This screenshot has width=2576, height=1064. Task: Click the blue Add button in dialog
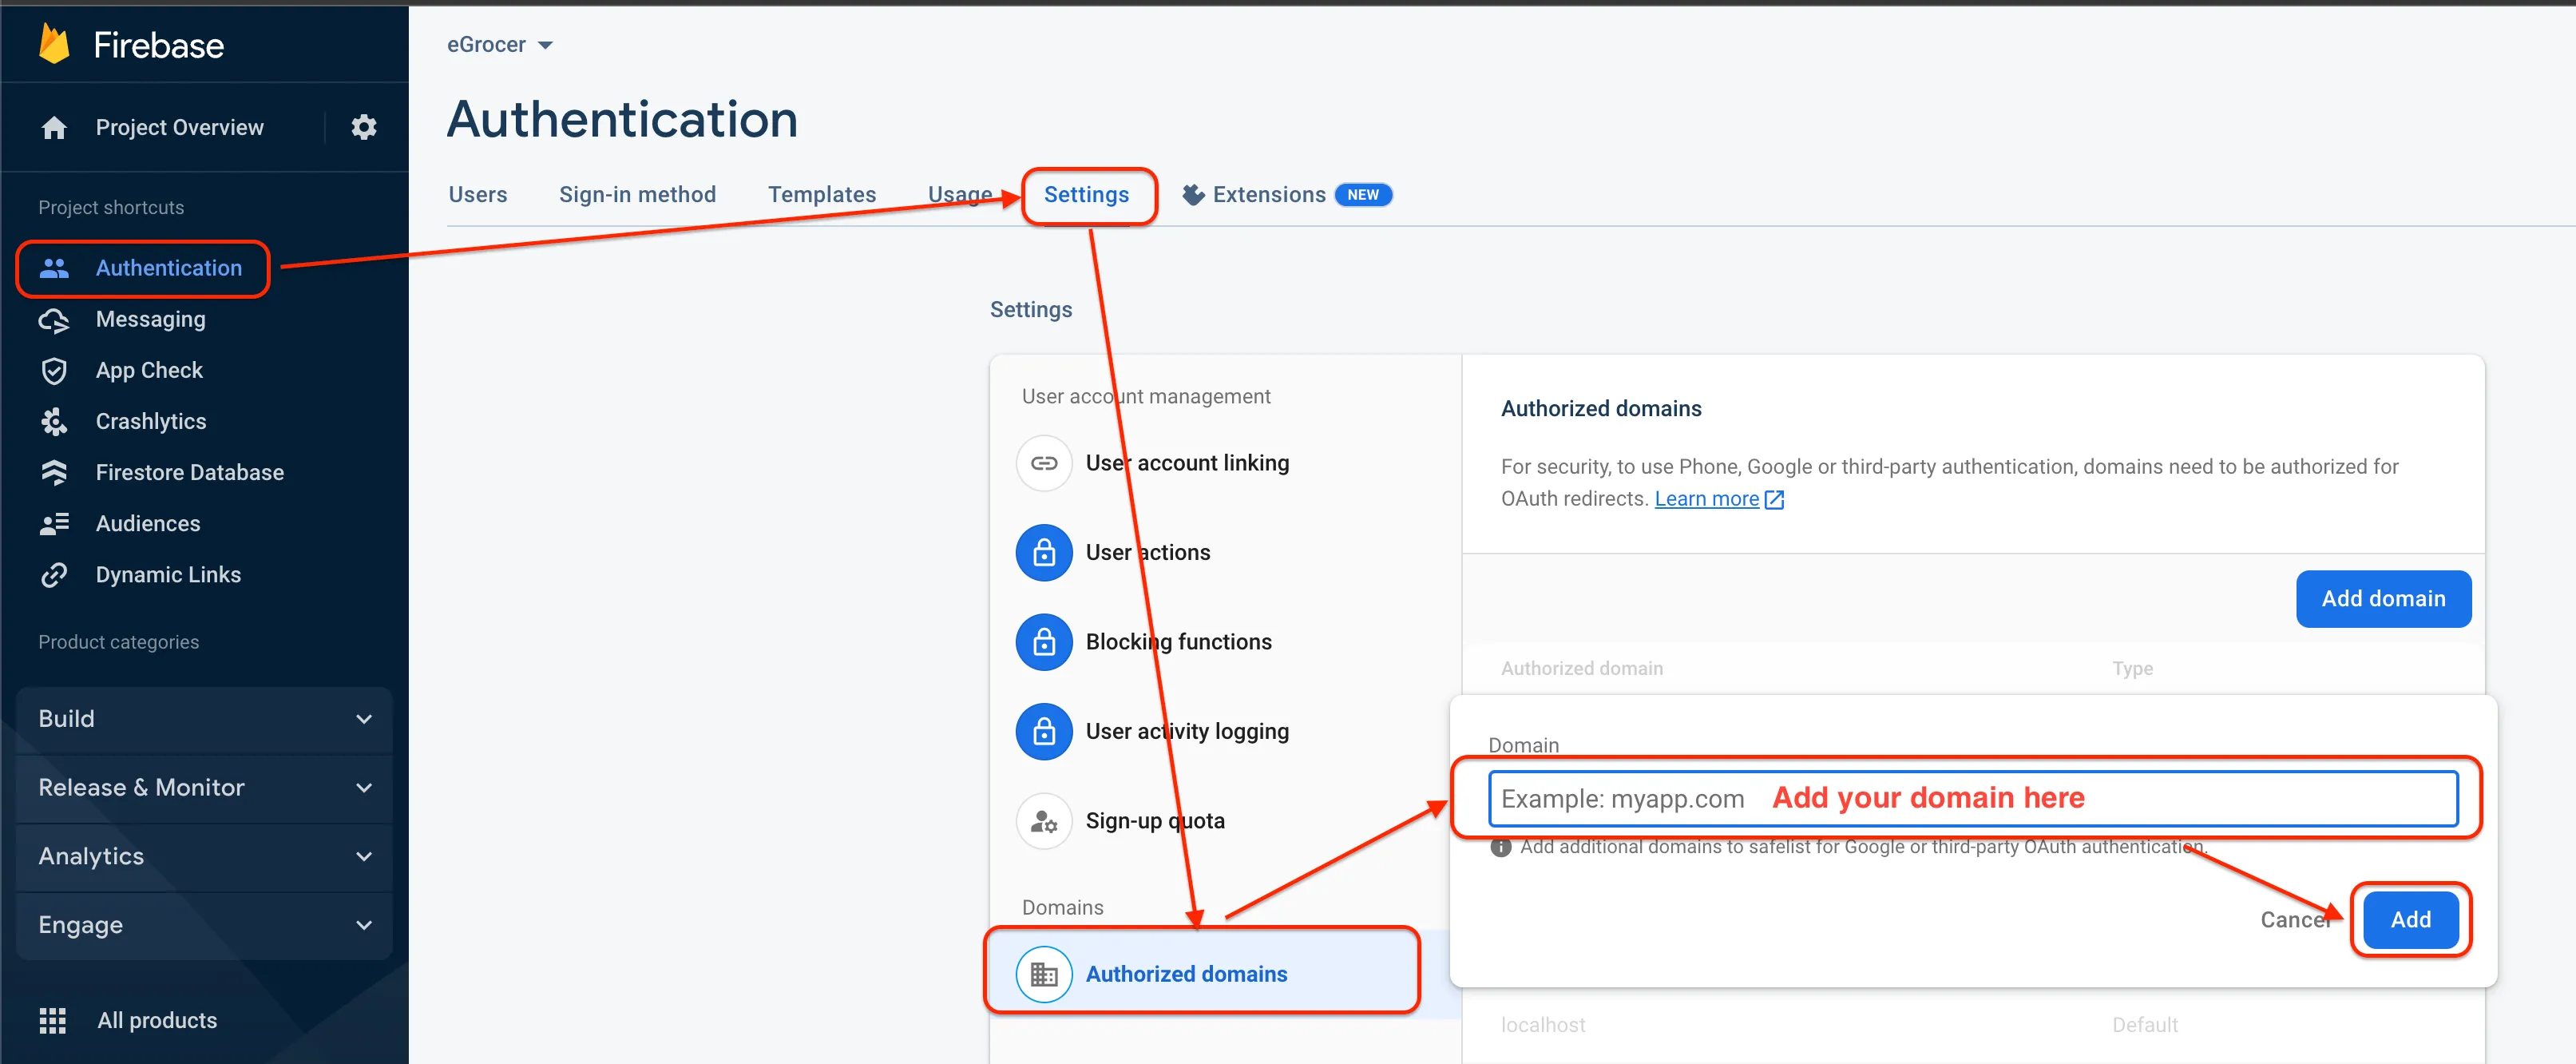(2410, 920)
